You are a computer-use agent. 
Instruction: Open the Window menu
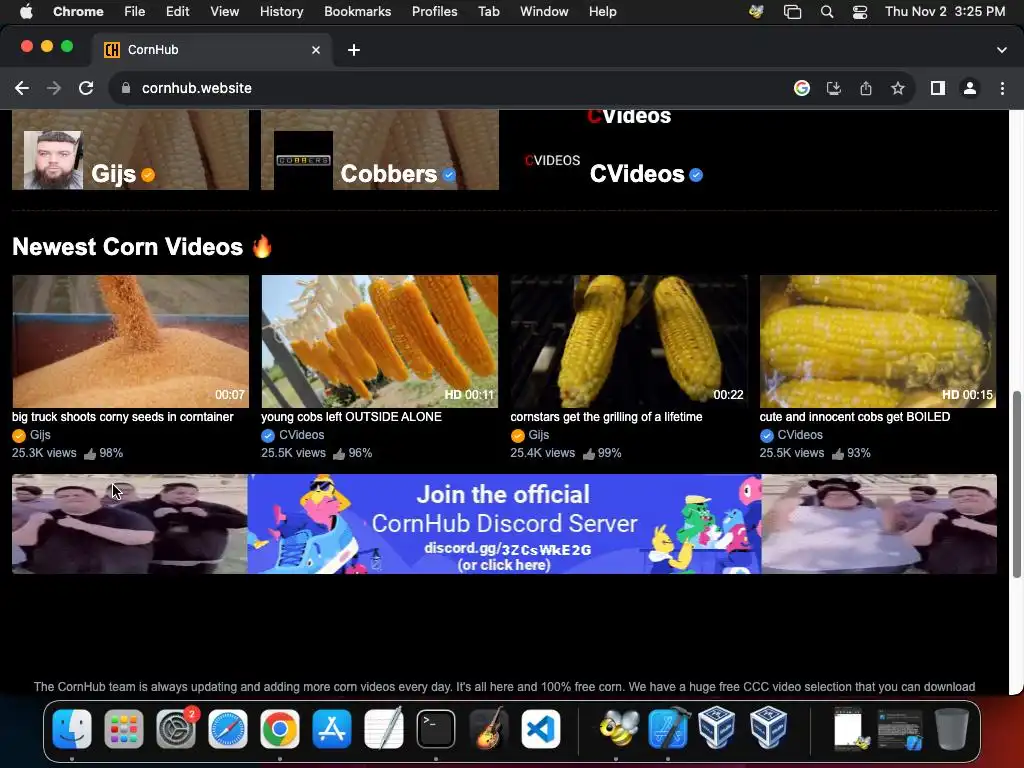click(544, 12)
